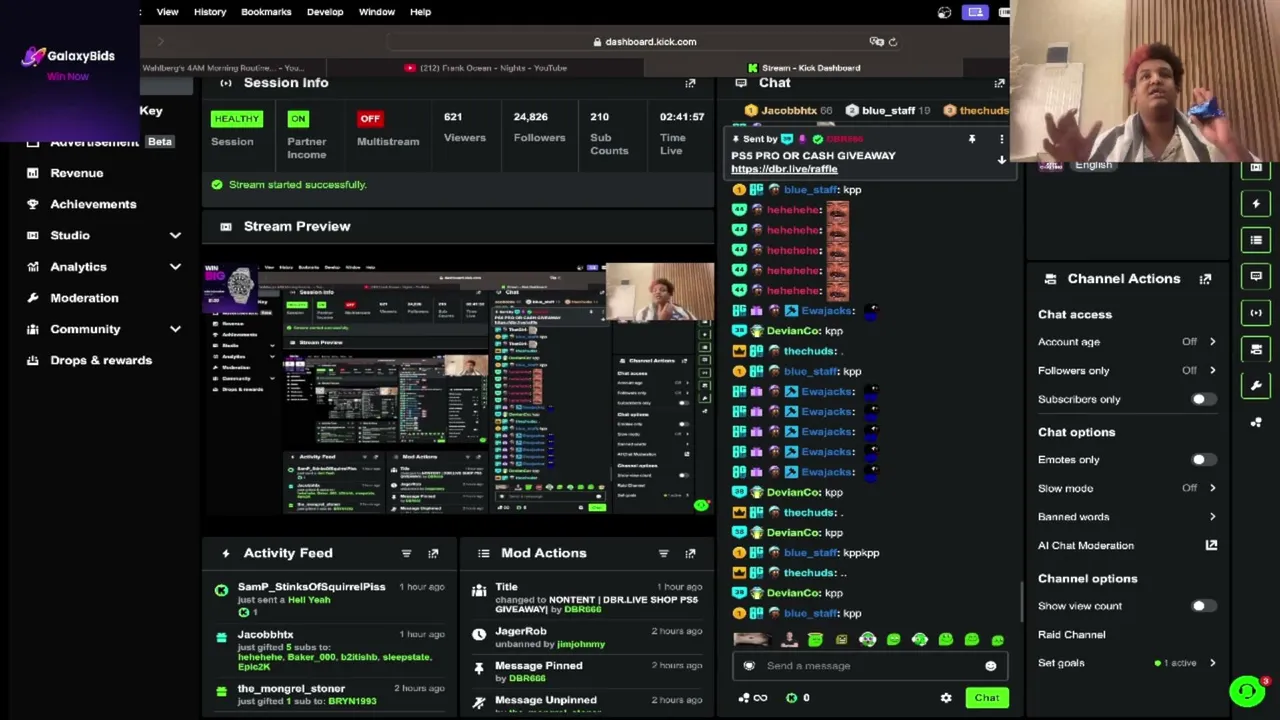Open the Moderation sidebar page
1280x720 pixels.
(x=84, y=298)
